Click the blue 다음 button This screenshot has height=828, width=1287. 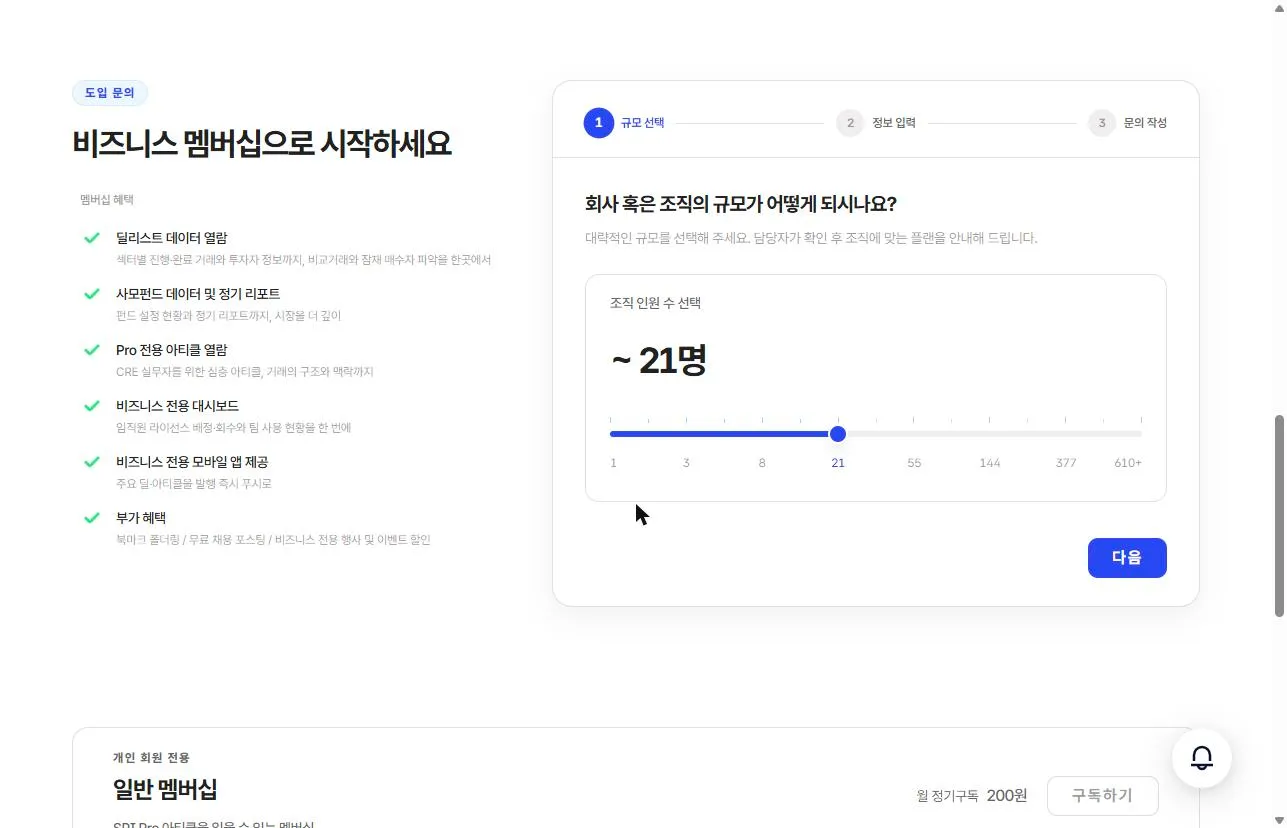(1127, 558)
